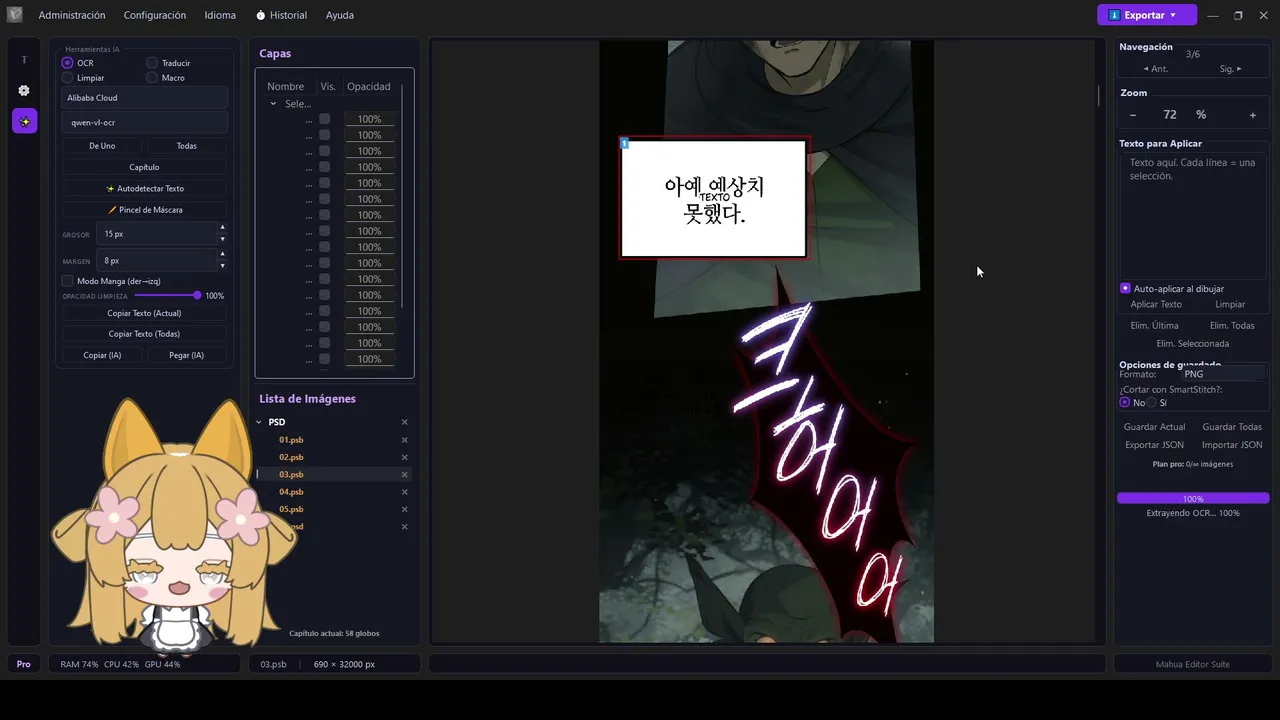Click the Capítulo button

(144, 167)
